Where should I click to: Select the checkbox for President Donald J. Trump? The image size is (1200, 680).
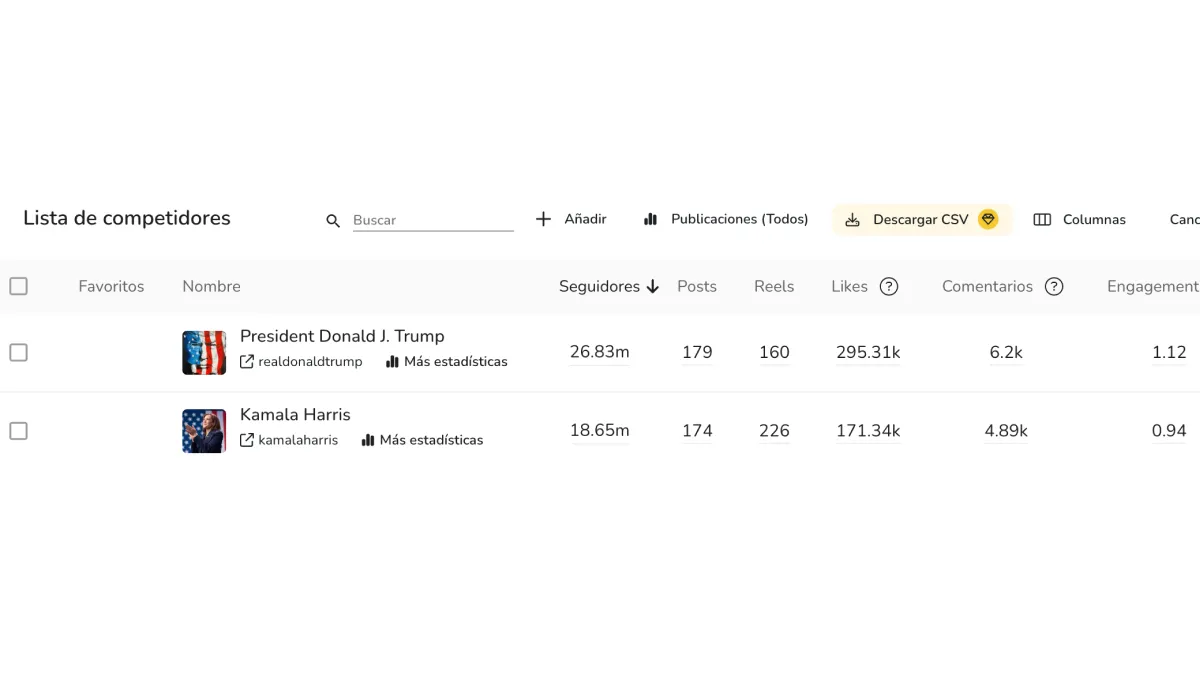coord(18,352)
